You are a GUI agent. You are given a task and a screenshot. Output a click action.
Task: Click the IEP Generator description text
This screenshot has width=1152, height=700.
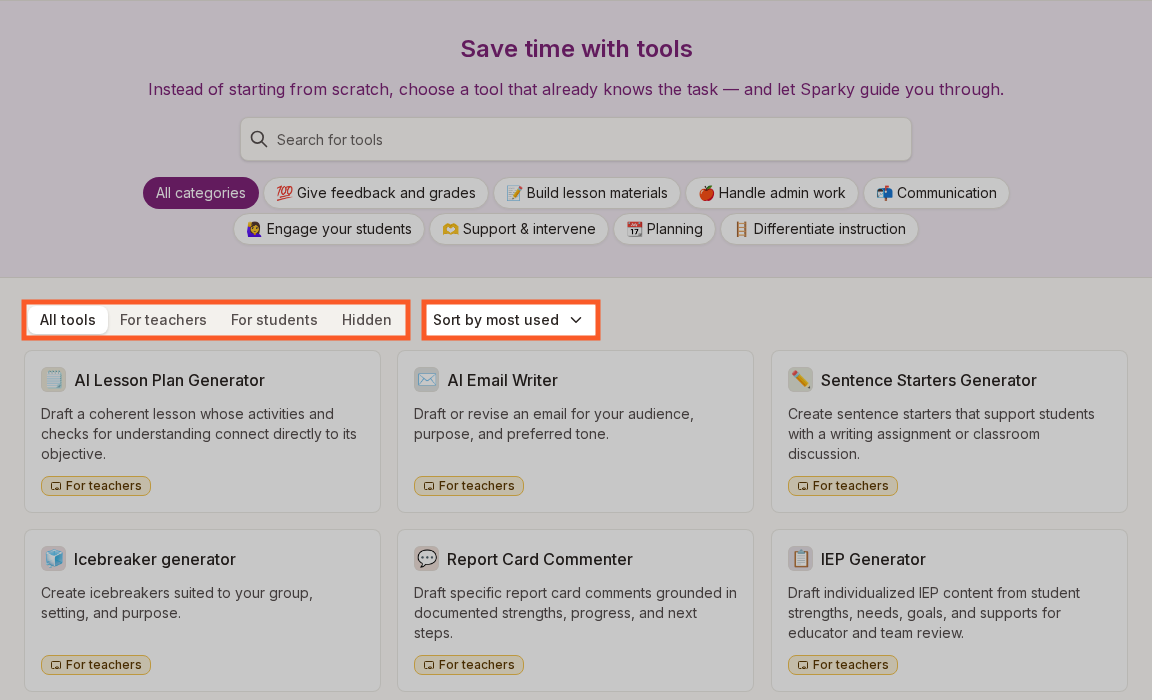(x=934, y=613)
